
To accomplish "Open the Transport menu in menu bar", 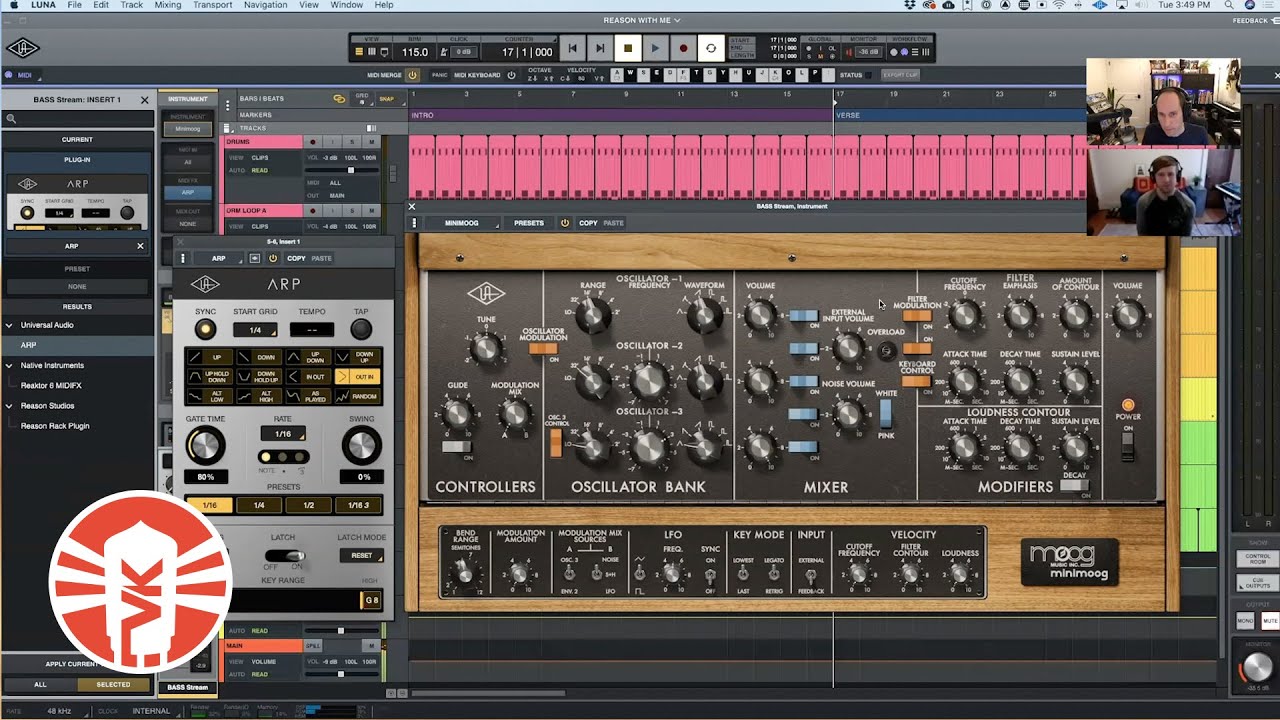I will tap(213, 5).
